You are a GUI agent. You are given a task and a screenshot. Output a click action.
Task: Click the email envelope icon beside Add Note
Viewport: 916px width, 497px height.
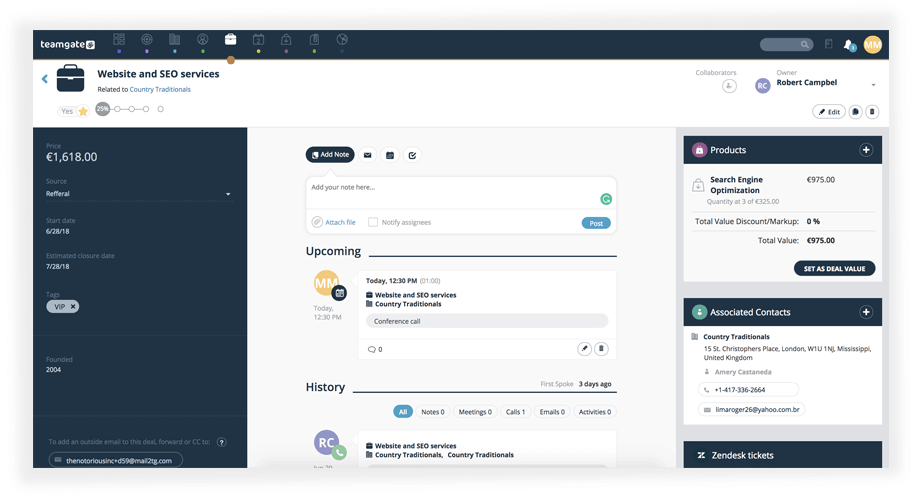click(367, 155)
